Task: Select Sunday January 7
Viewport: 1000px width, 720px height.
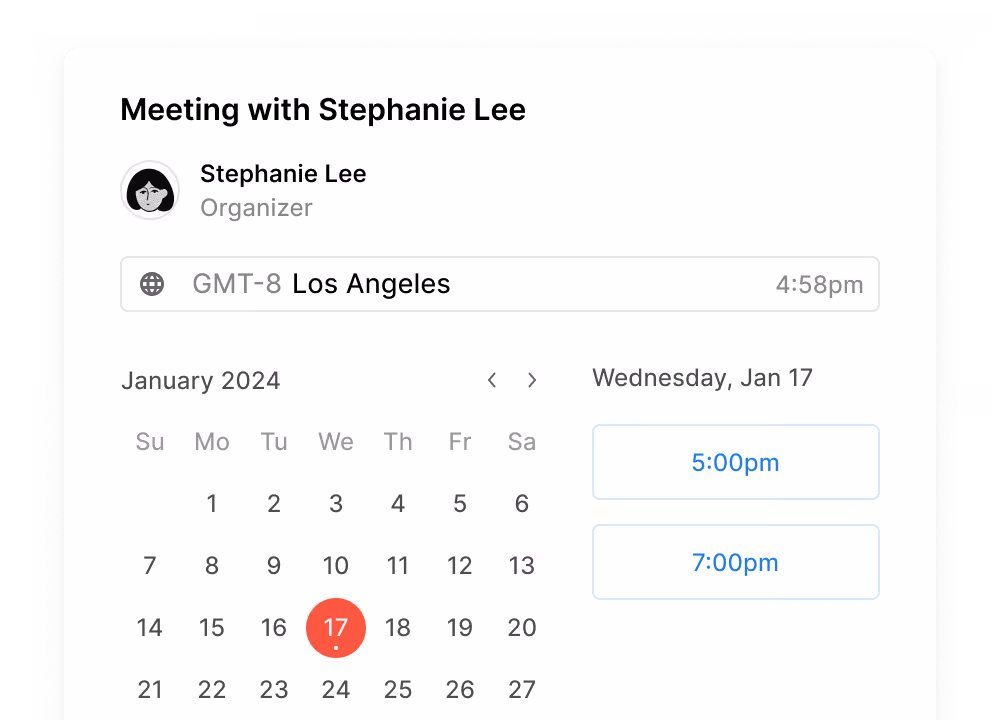Action: 150,566
